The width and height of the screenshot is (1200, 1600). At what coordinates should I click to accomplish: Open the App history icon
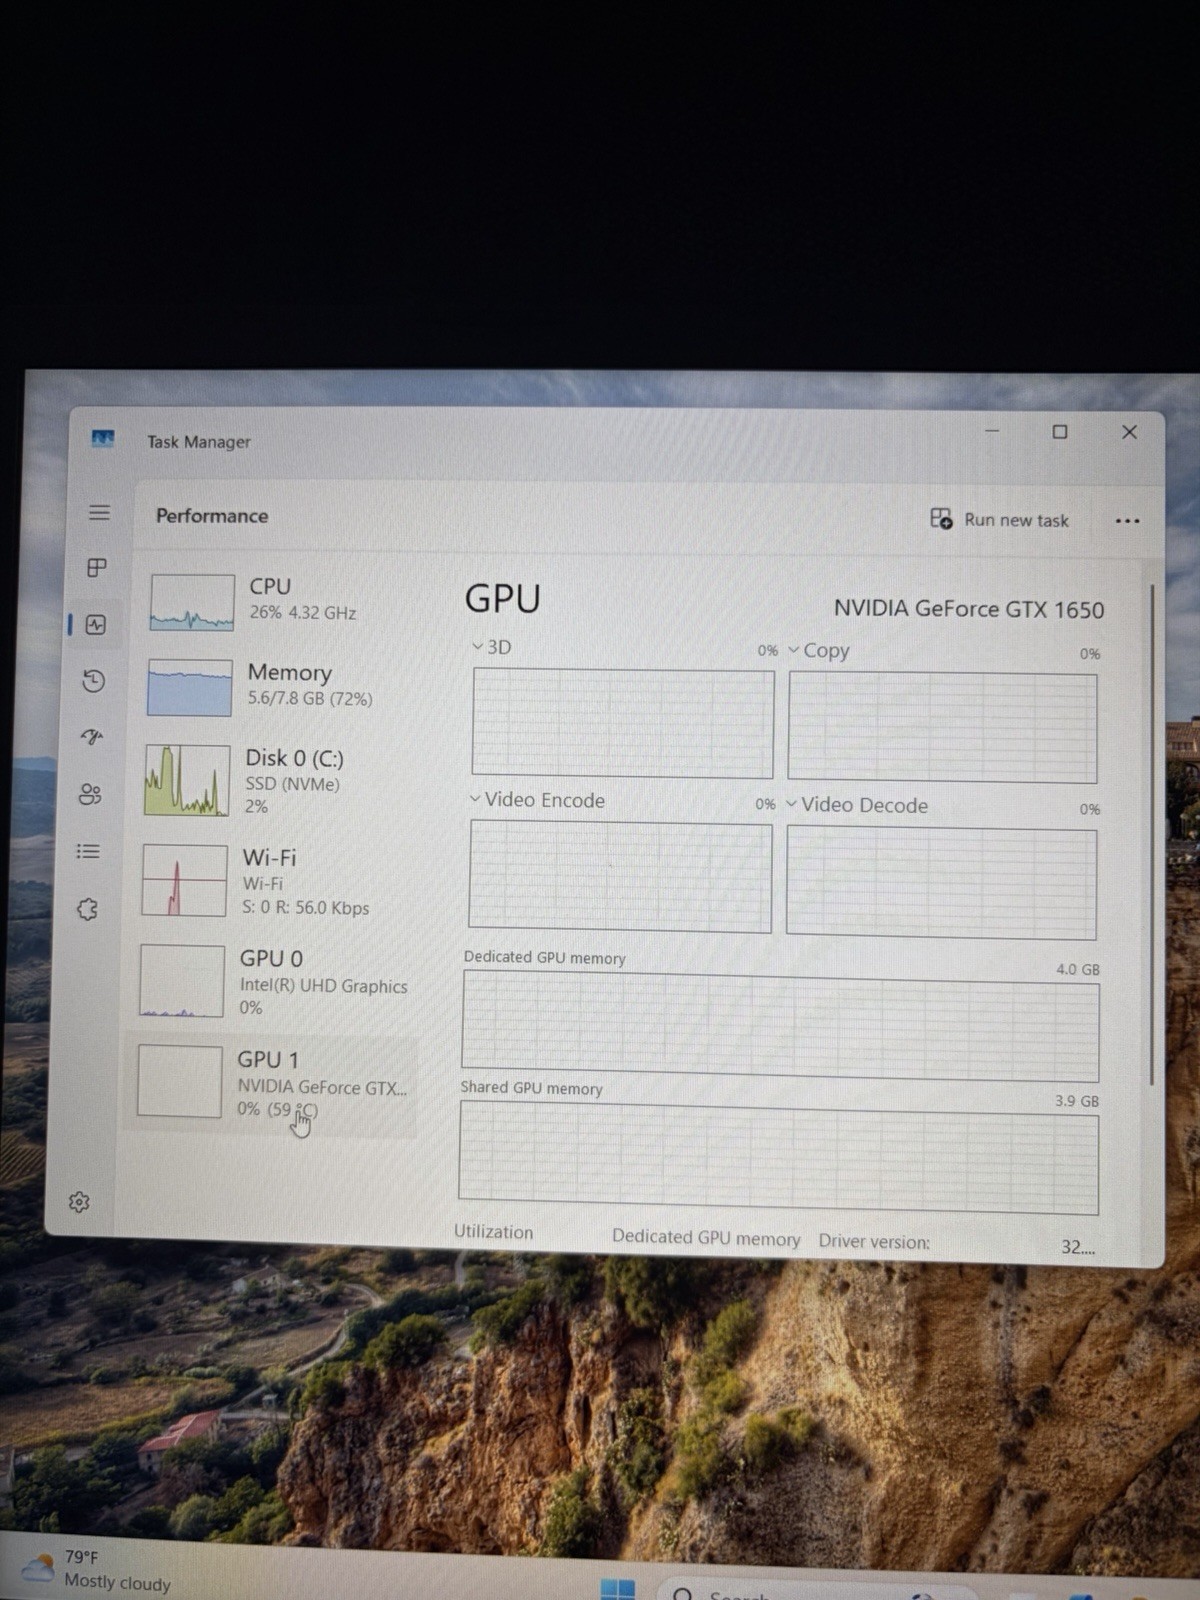click(x=93, y=681)
